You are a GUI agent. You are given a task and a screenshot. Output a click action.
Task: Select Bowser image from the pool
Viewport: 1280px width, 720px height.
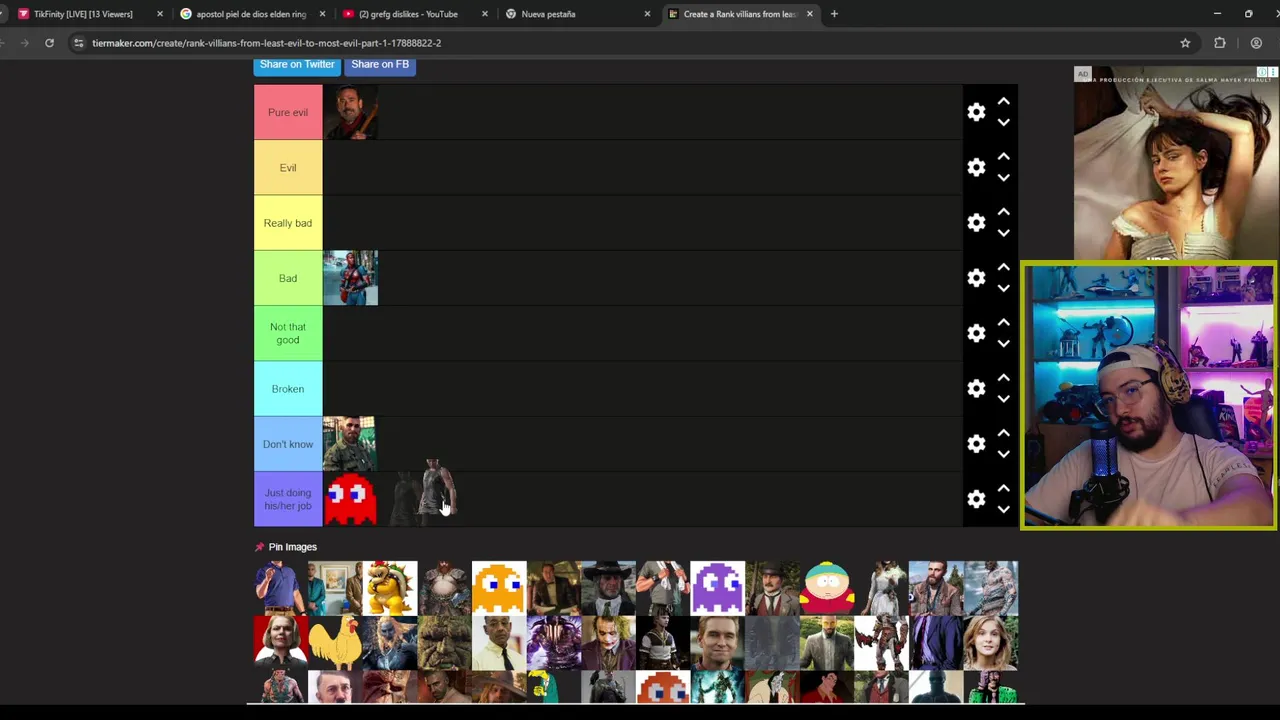pos(390,588)
